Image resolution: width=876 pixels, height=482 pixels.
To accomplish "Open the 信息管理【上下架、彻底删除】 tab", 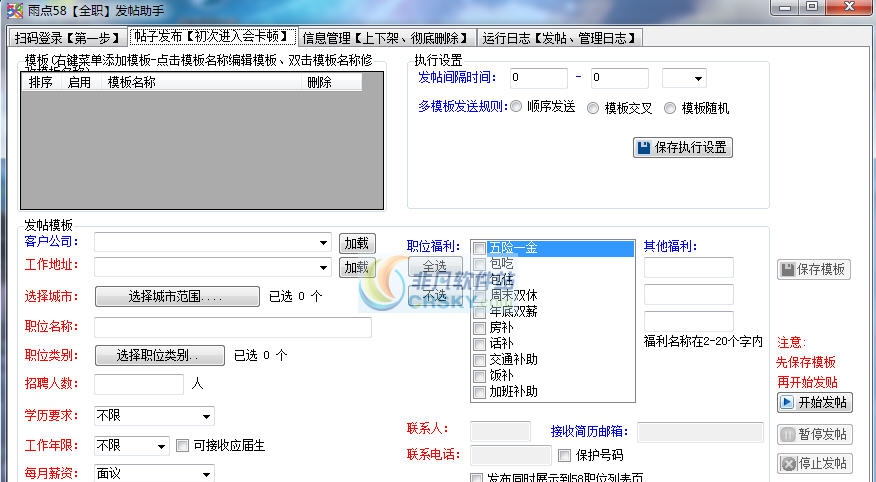I will (x=387, y=38).
